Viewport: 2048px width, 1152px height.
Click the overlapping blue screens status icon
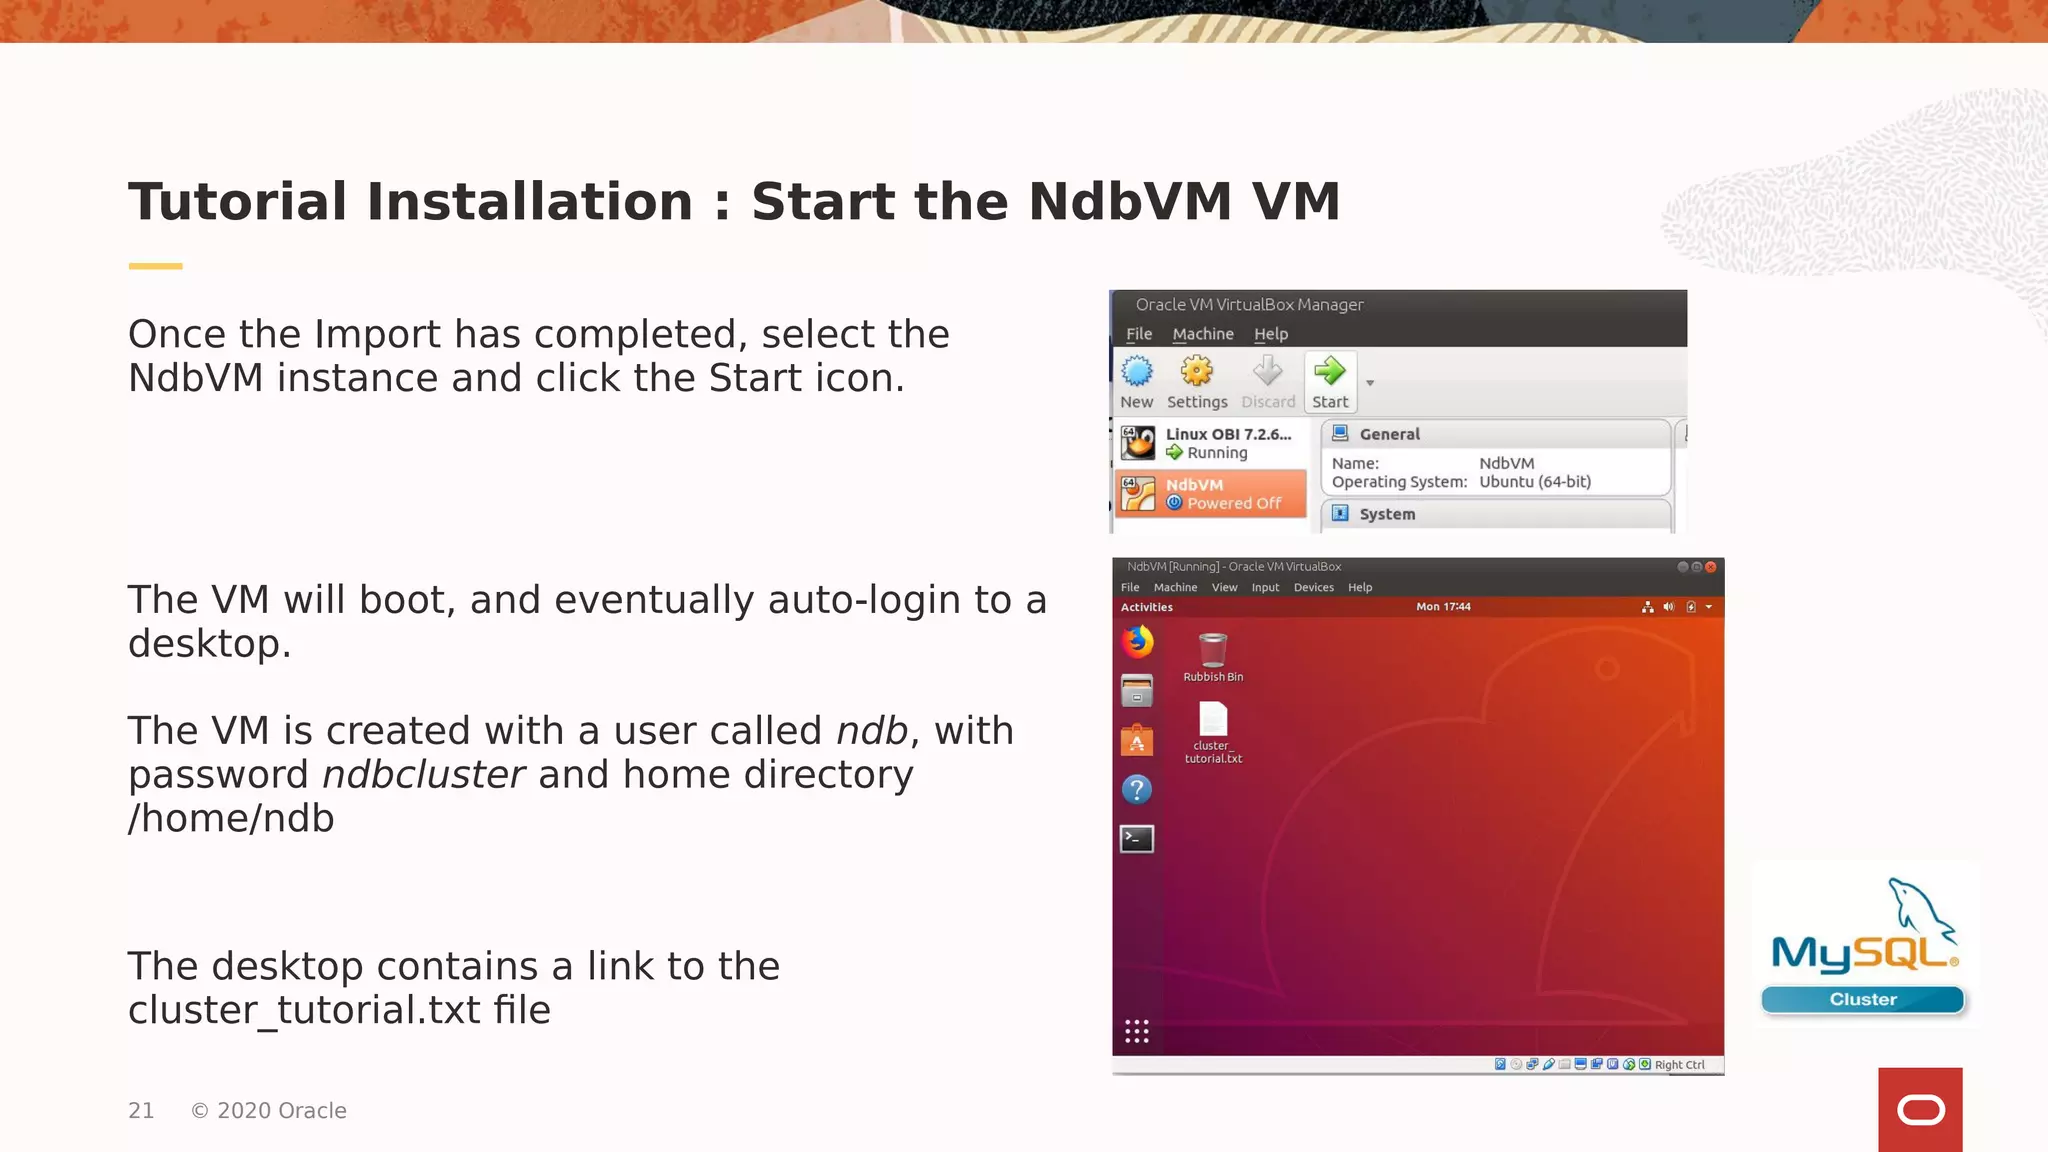[x=1597, y=1064]
